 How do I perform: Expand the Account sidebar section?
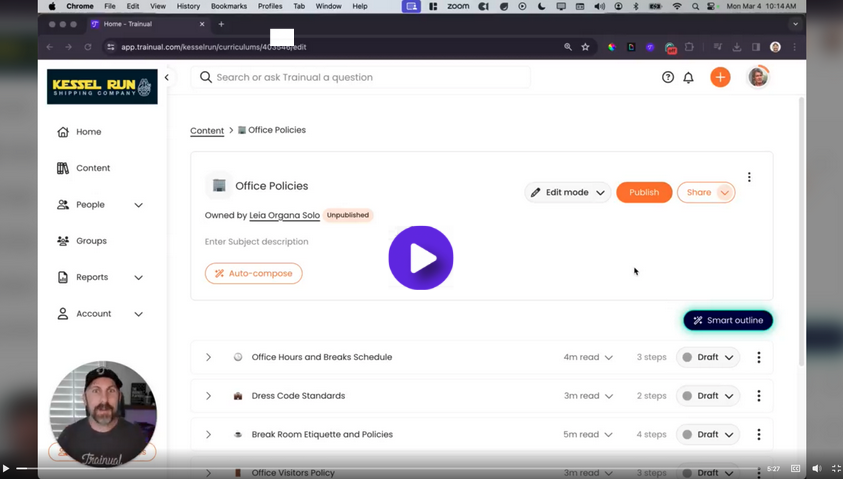point(138,314)
